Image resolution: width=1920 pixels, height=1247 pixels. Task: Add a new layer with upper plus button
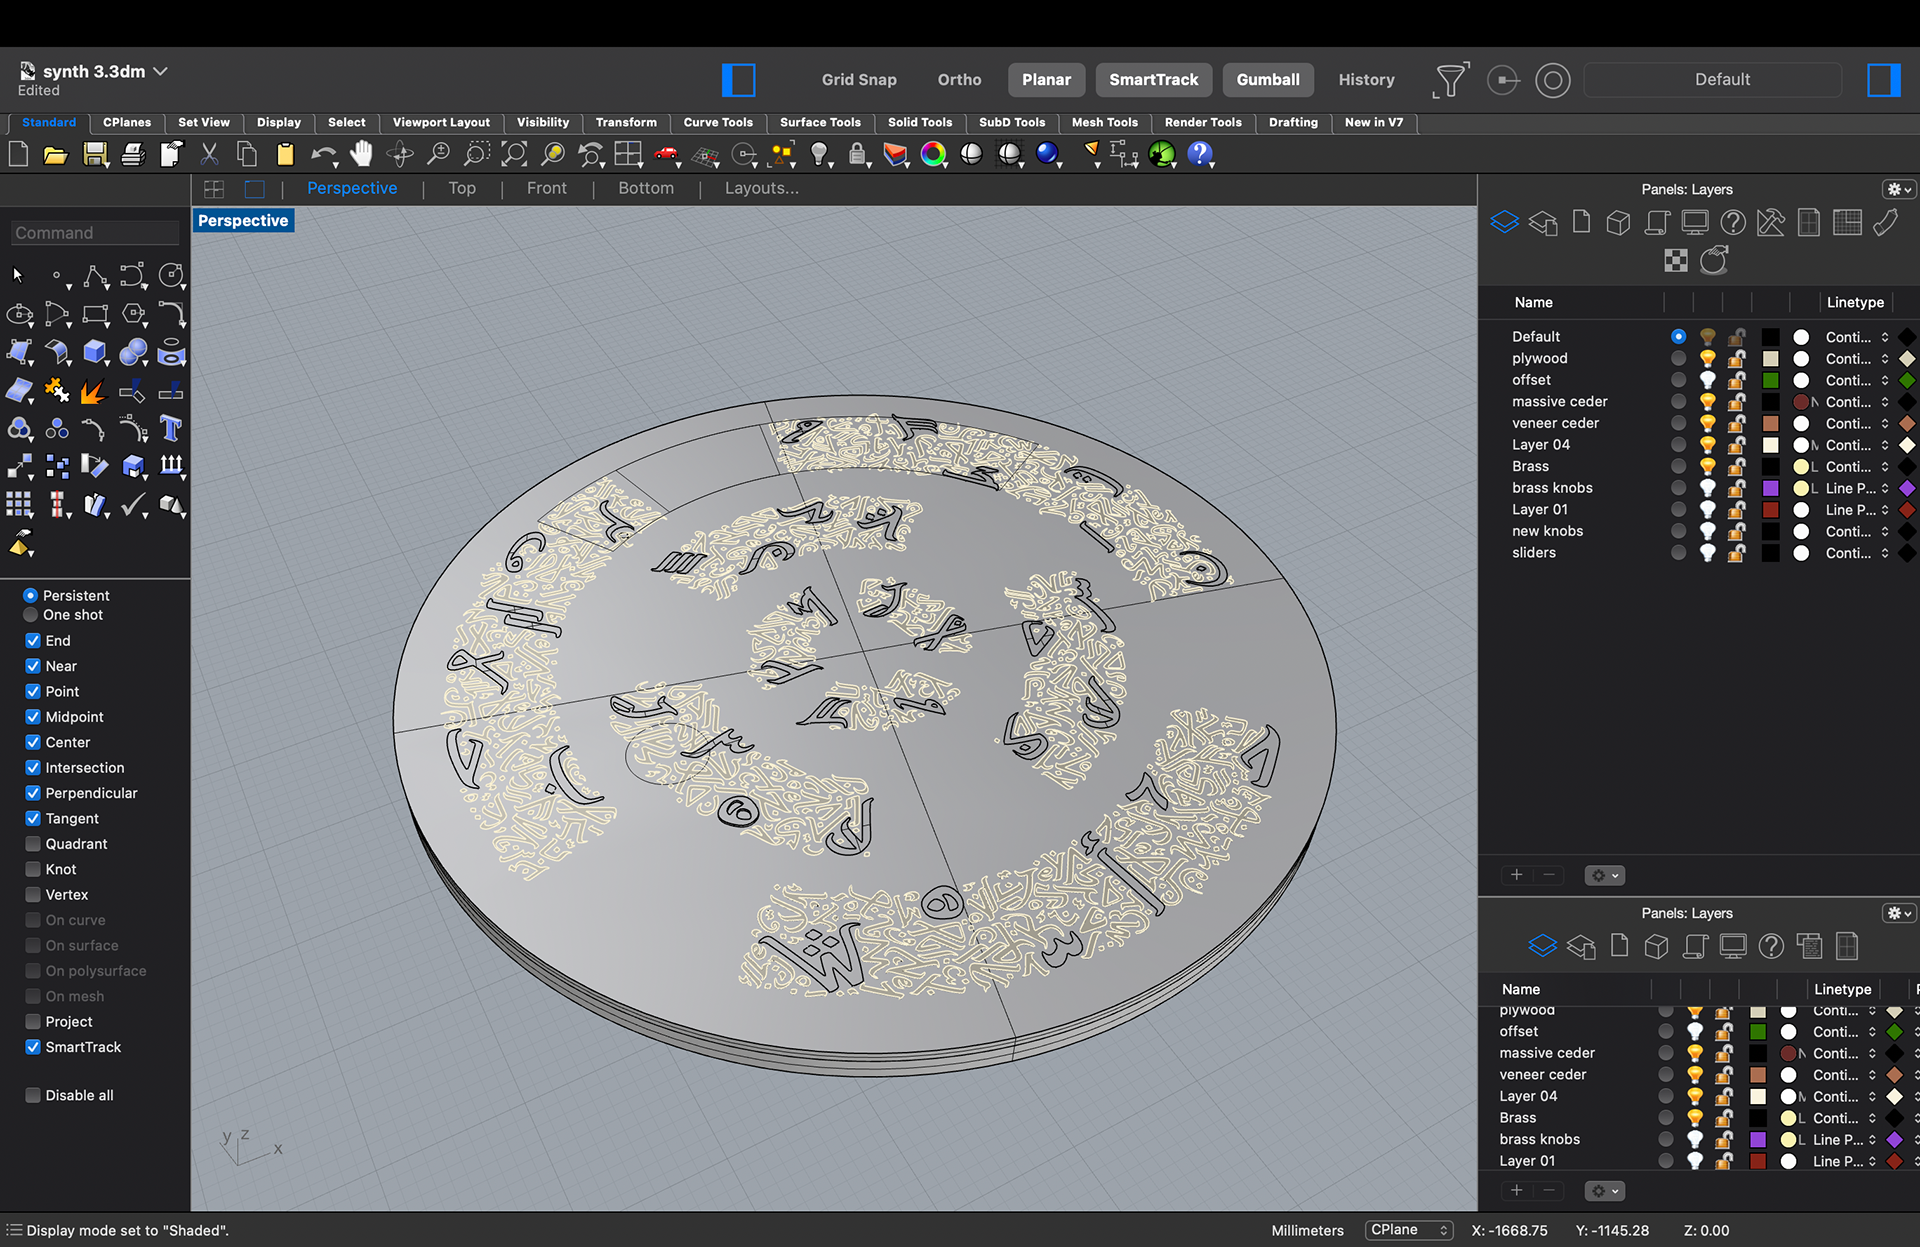[x=1516, y=875]
